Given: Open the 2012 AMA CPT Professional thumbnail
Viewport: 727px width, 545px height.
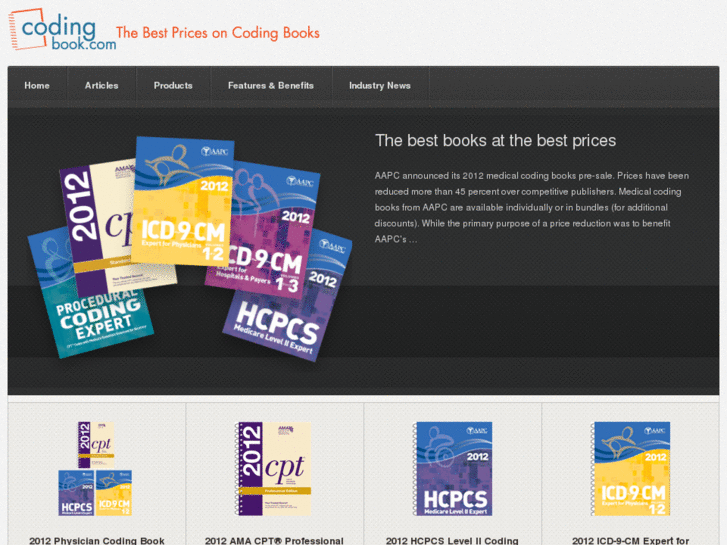Looking at the screenshot, I should coord(273,468).
